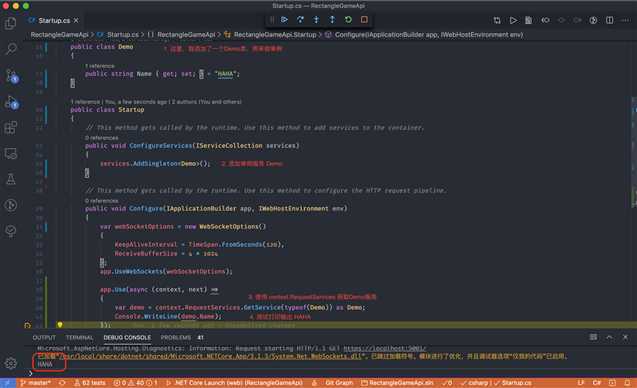Click the services.AddSingleton<Demo>() line
Image resolution: width=637 pixels, height=388 pixels.
pyautogui.click(x=155, y=163)
